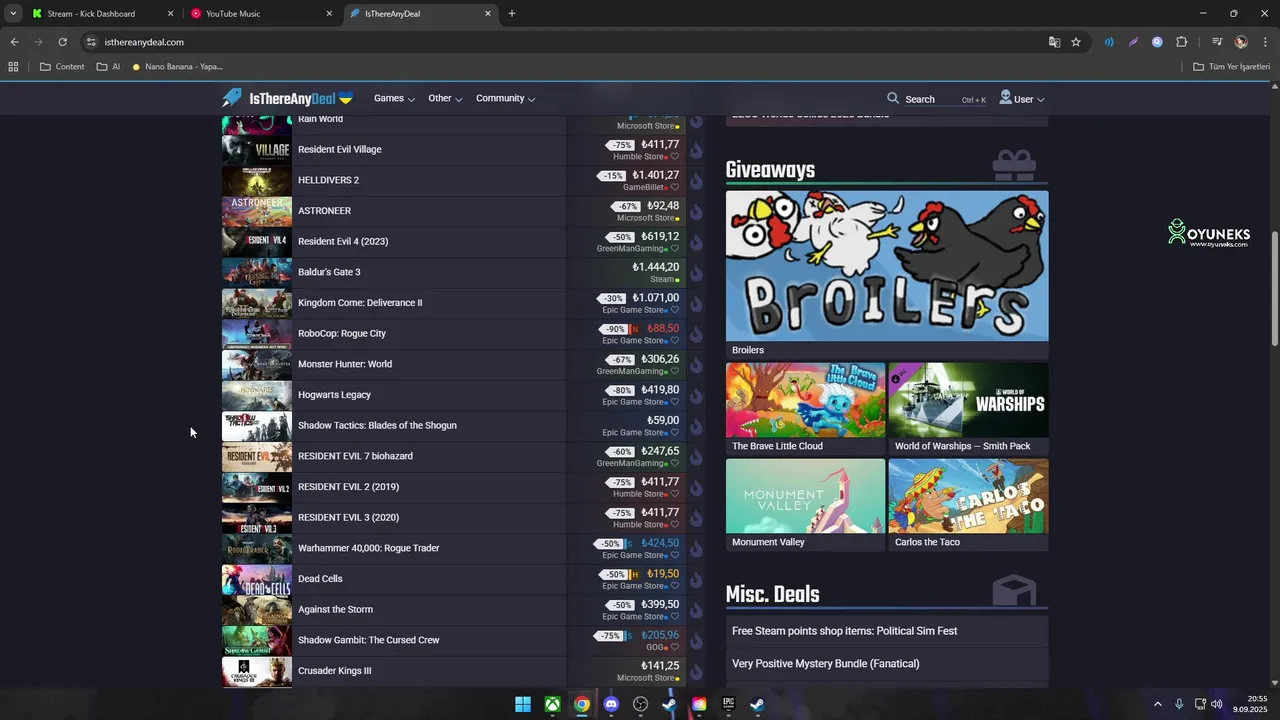Expand the Other dropdown menu

coord(445,98)
